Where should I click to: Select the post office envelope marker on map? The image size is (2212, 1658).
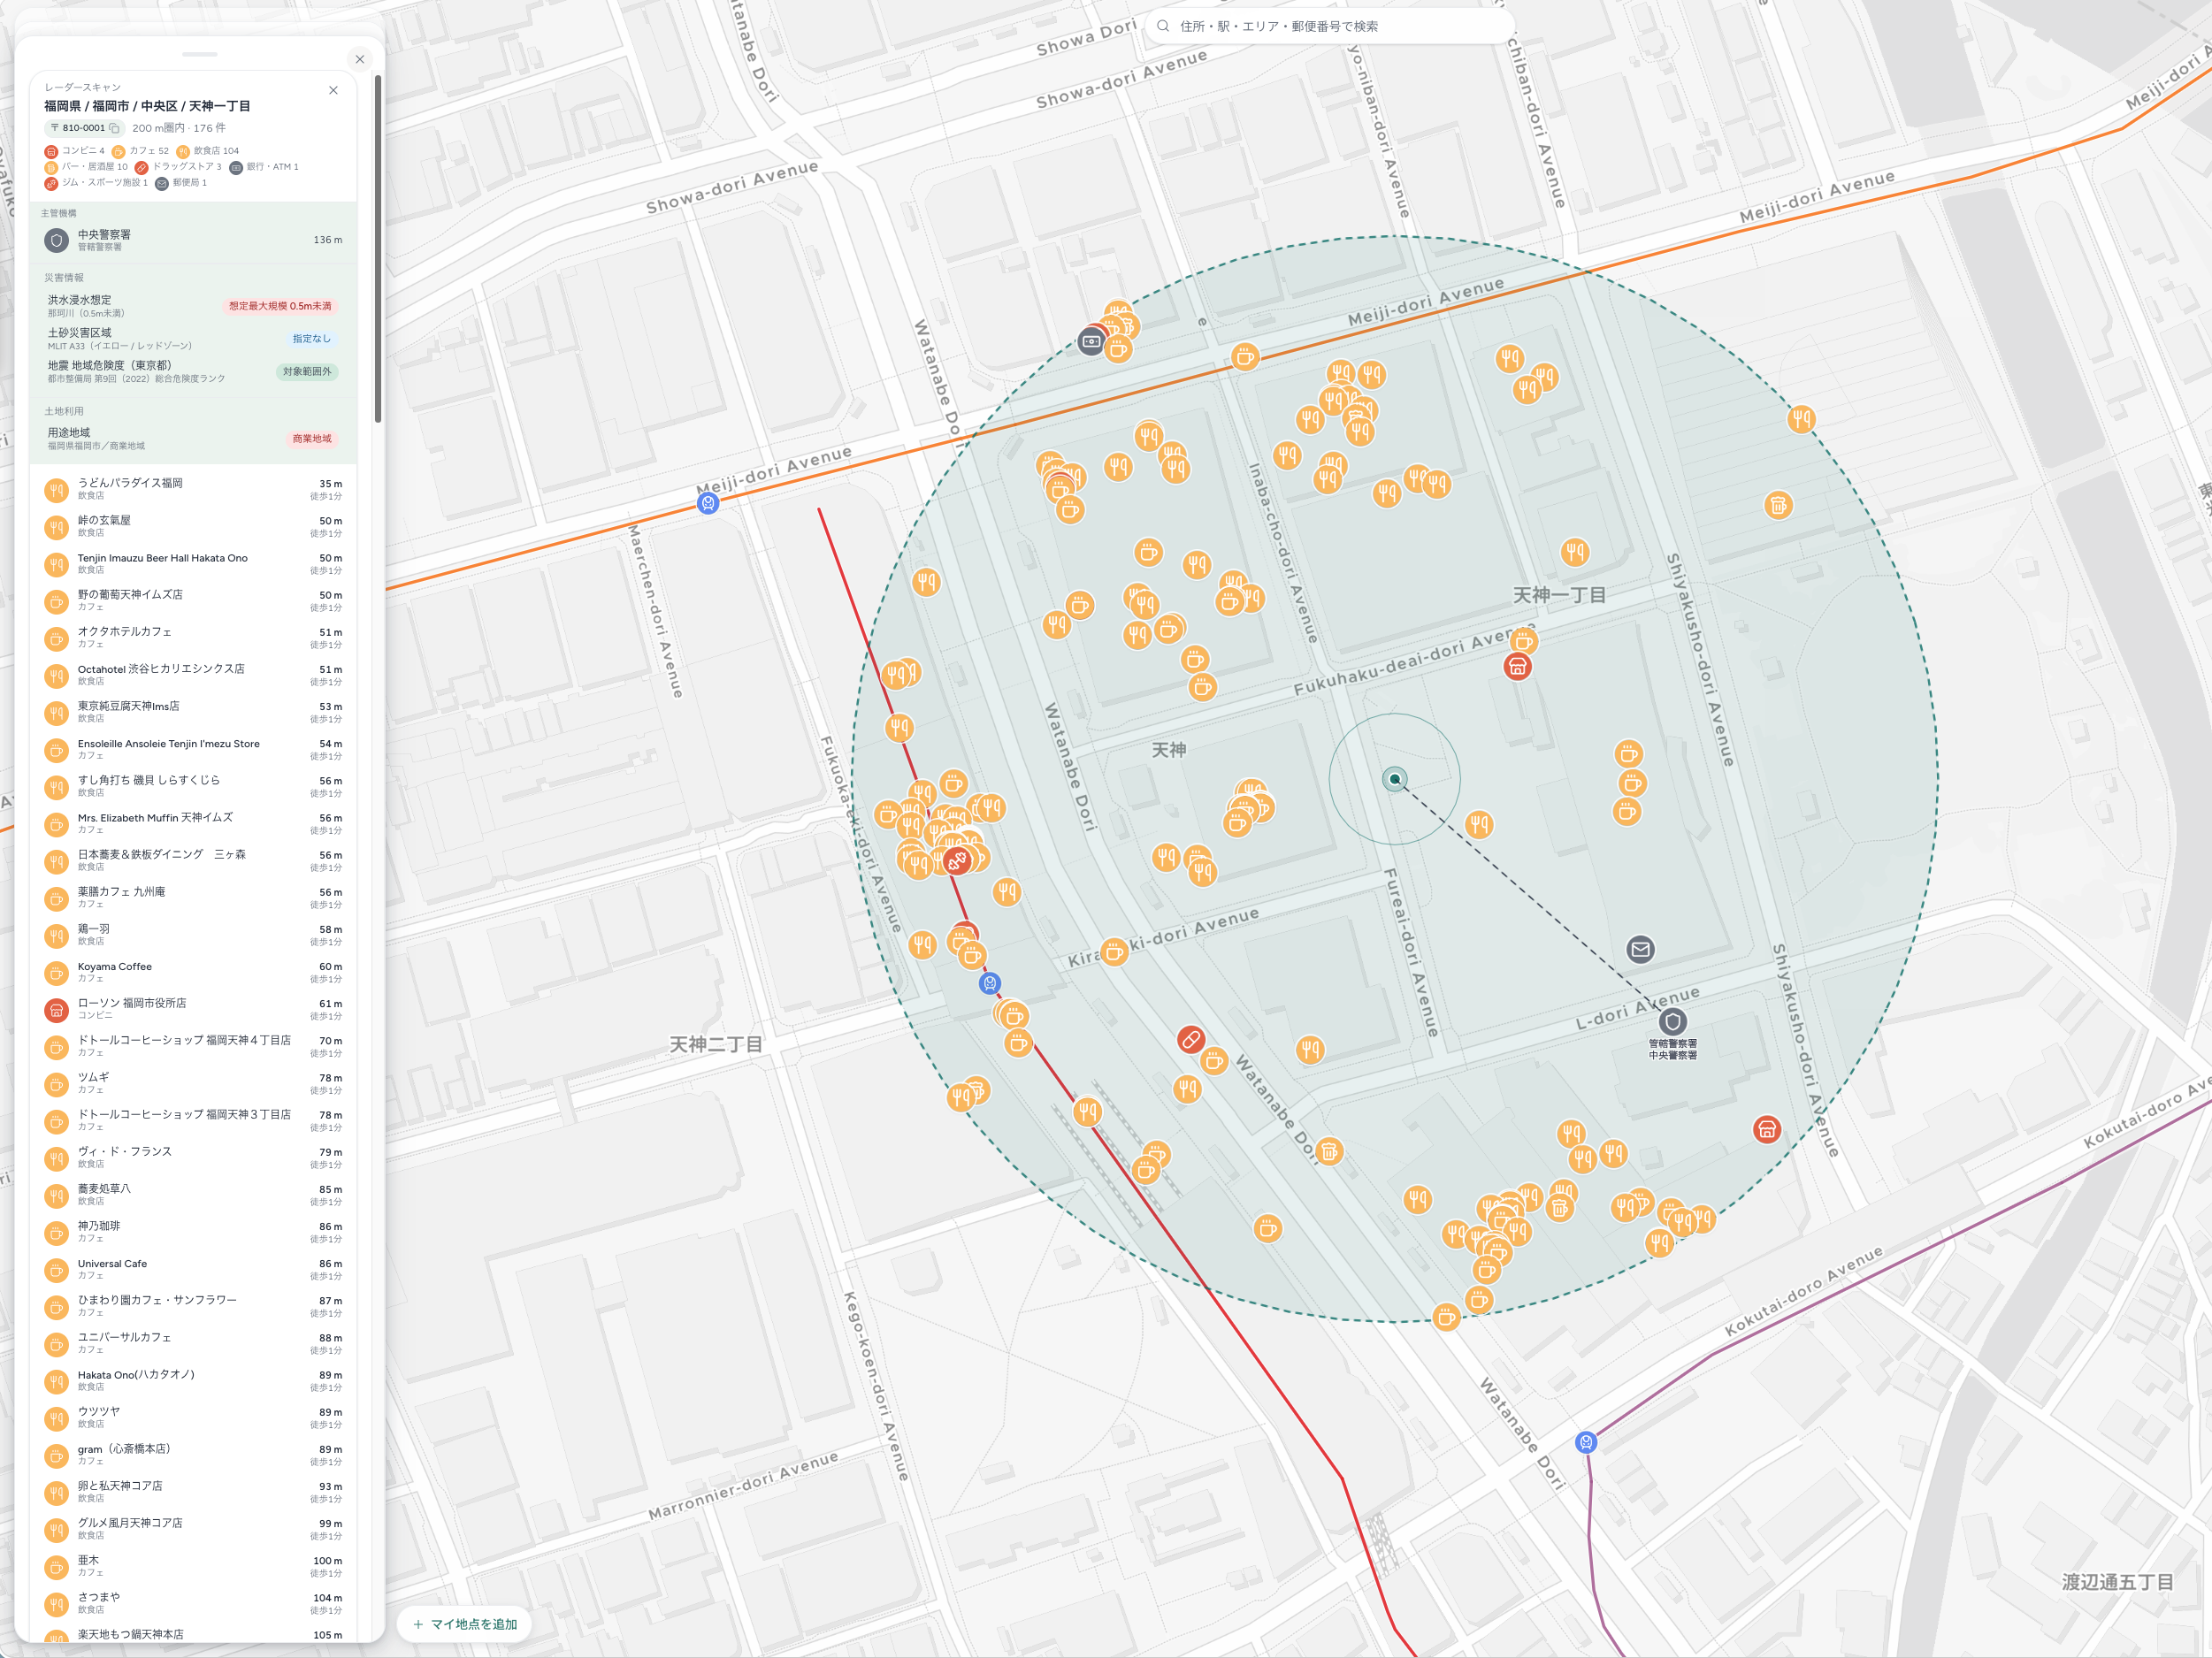point(1640,949)
